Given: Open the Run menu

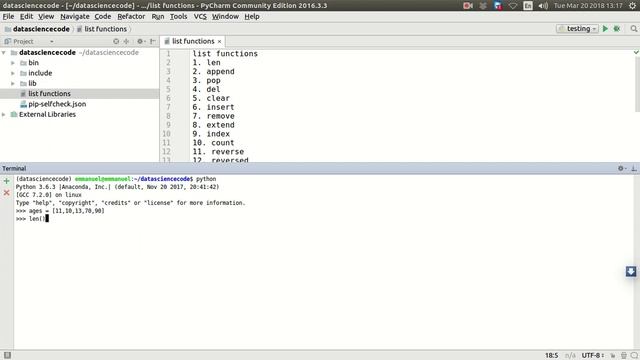Looking at the screenshot, I should click(x=158, y=16).
